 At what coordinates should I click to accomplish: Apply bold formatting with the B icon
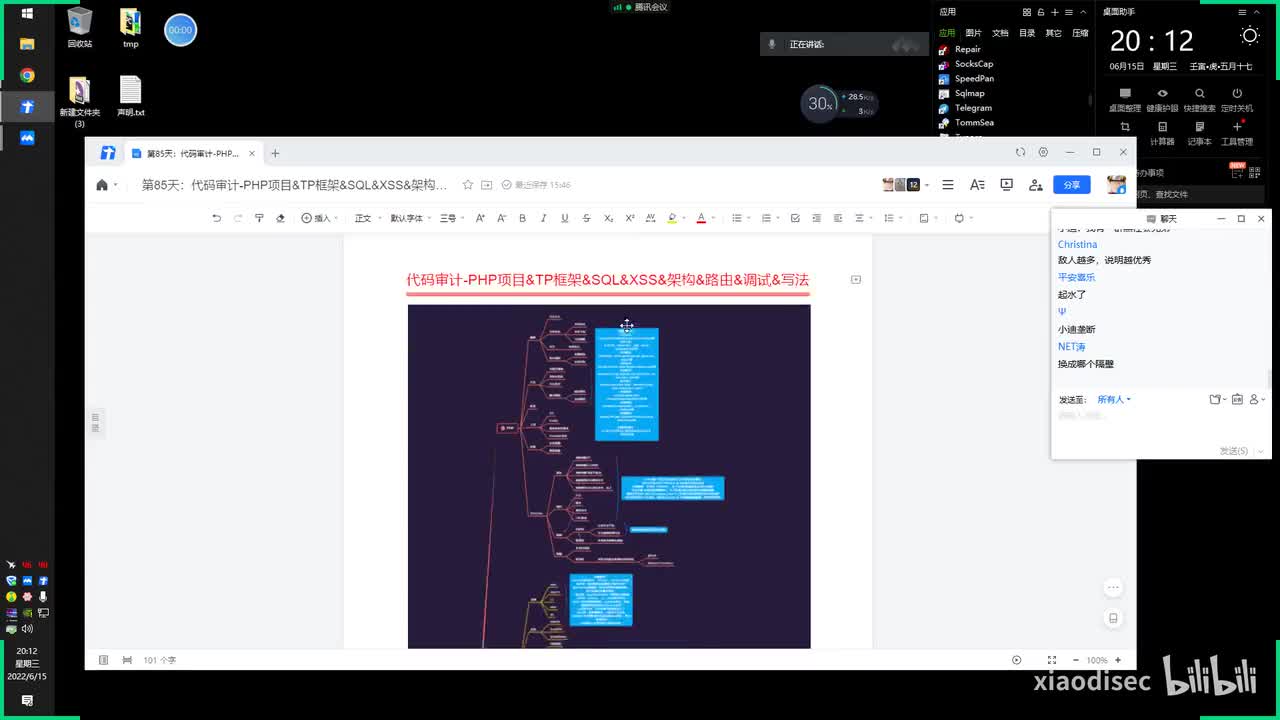[522, 218]
